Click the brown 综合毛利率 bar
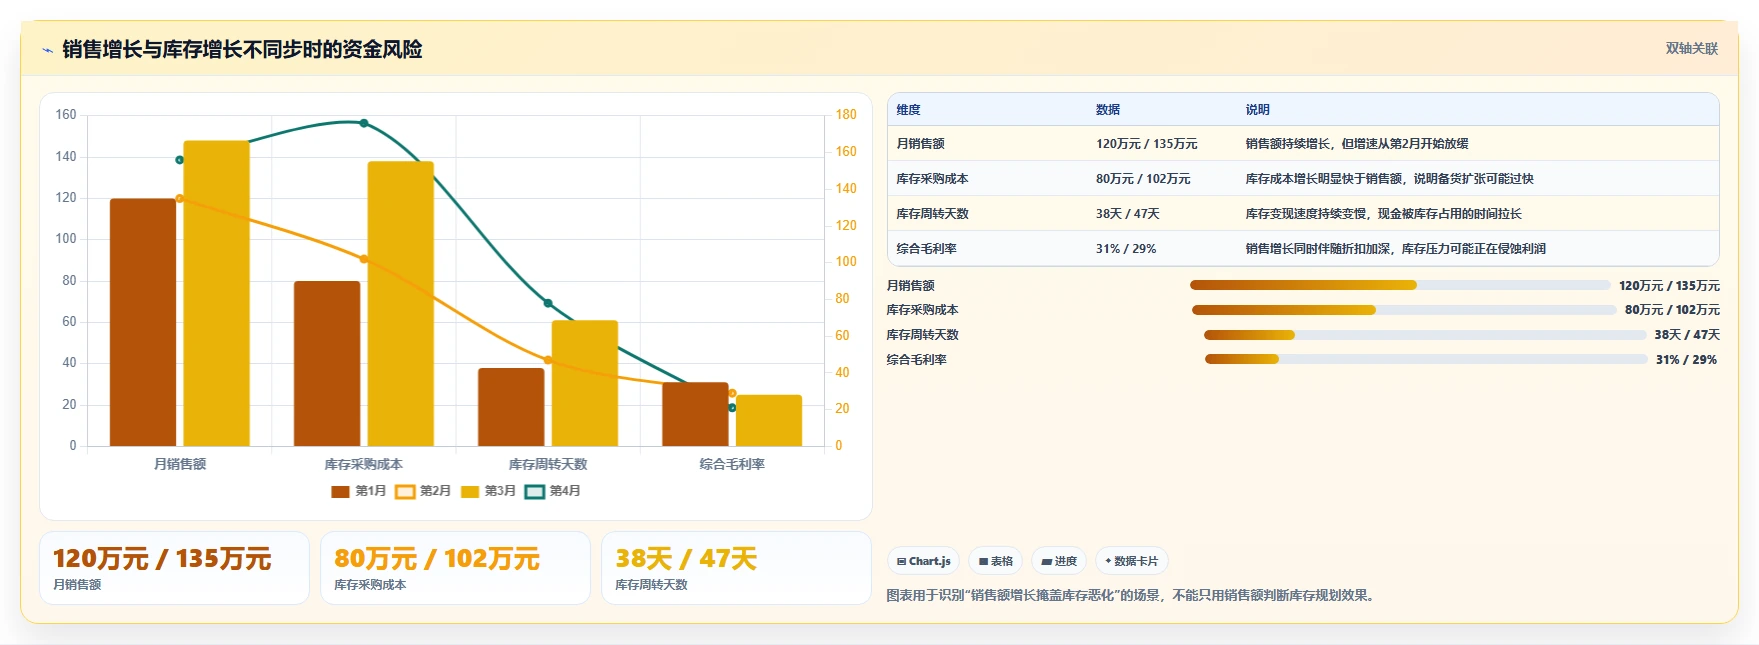This screenshot has height=645, width=1759. tap(695, 414)
